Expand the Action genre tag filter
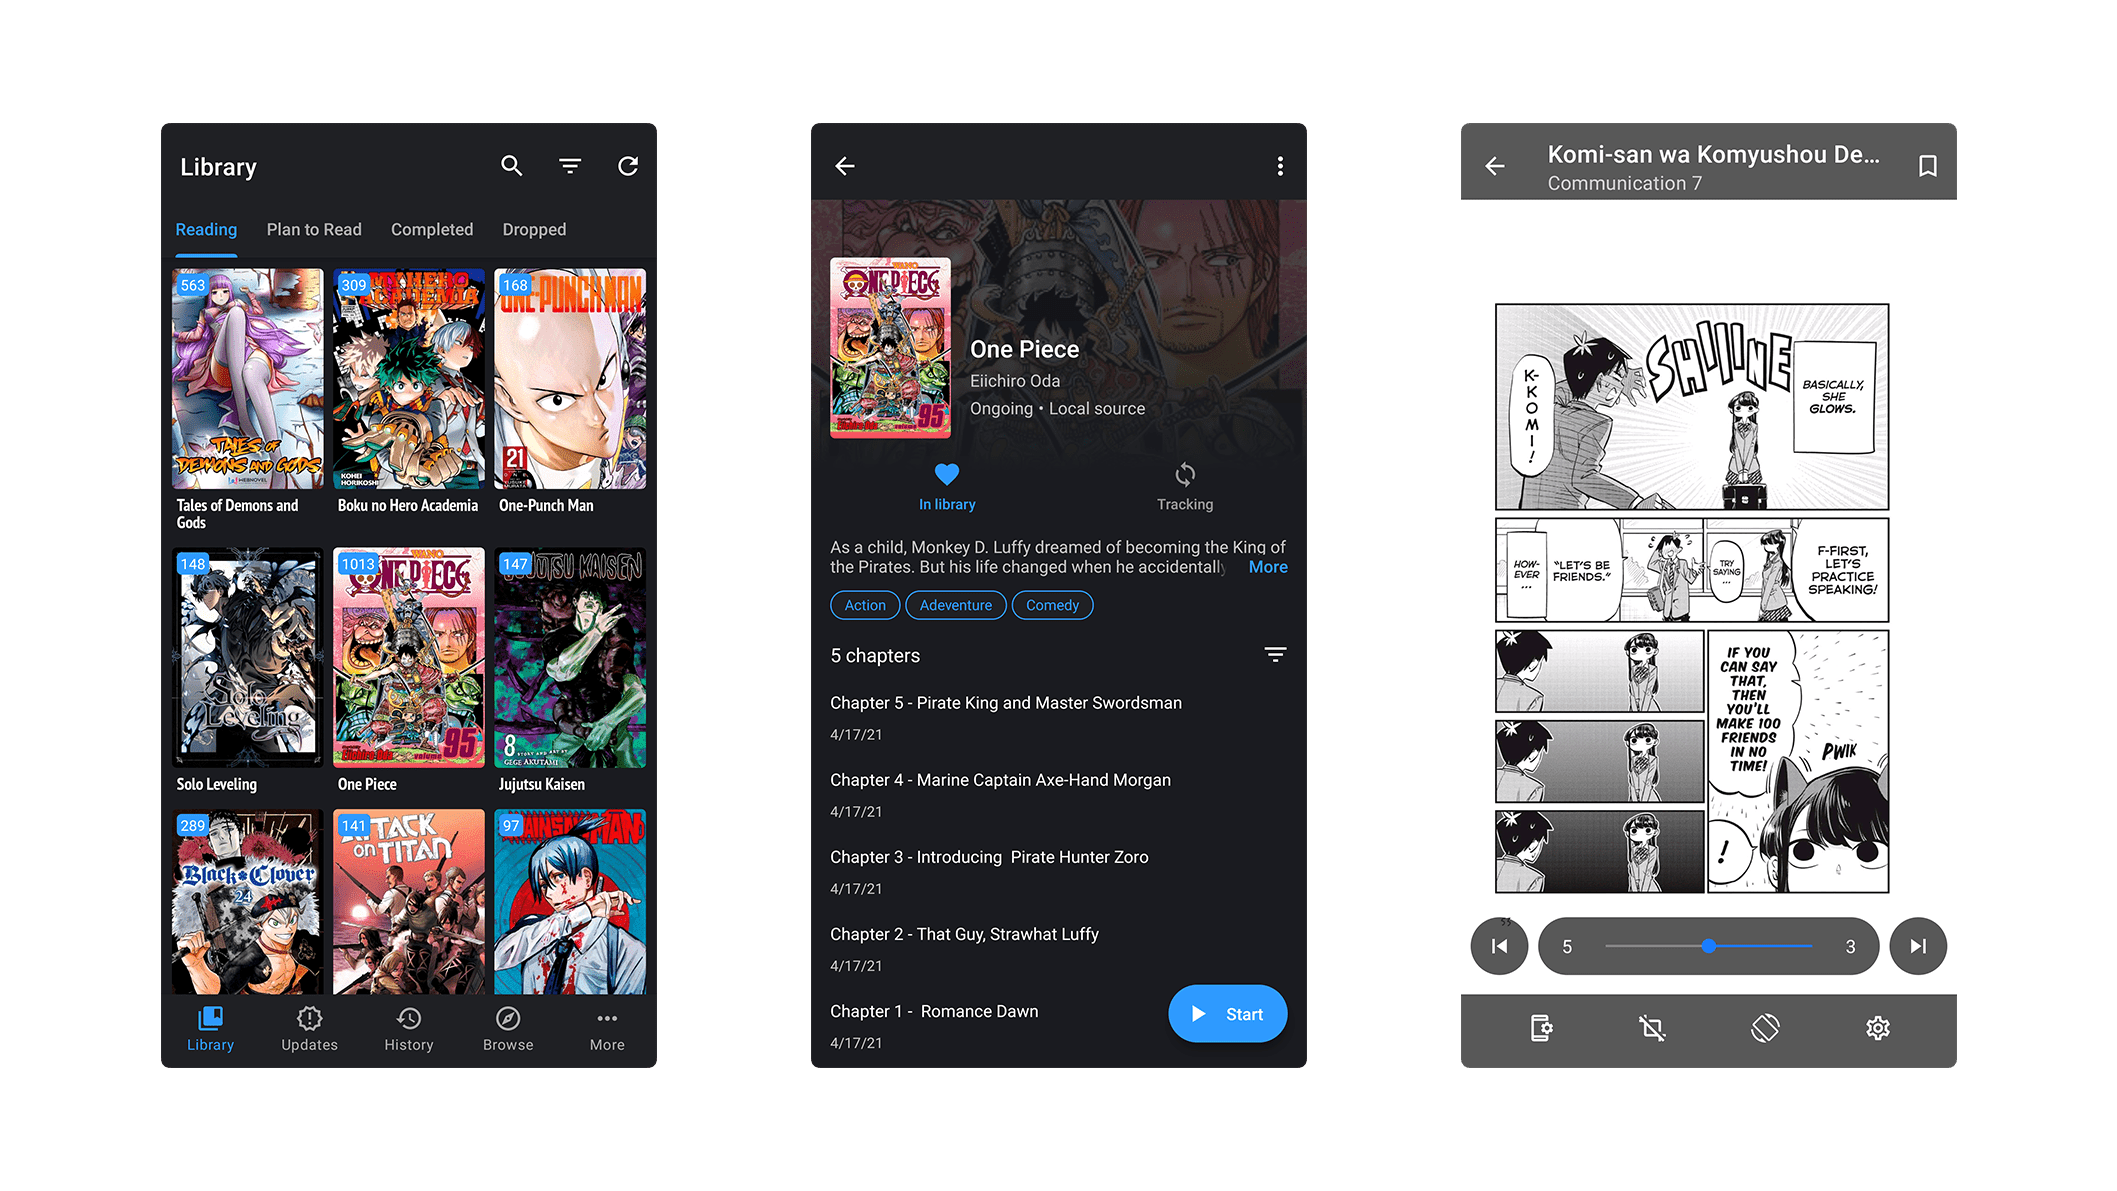 click(862, 605)
